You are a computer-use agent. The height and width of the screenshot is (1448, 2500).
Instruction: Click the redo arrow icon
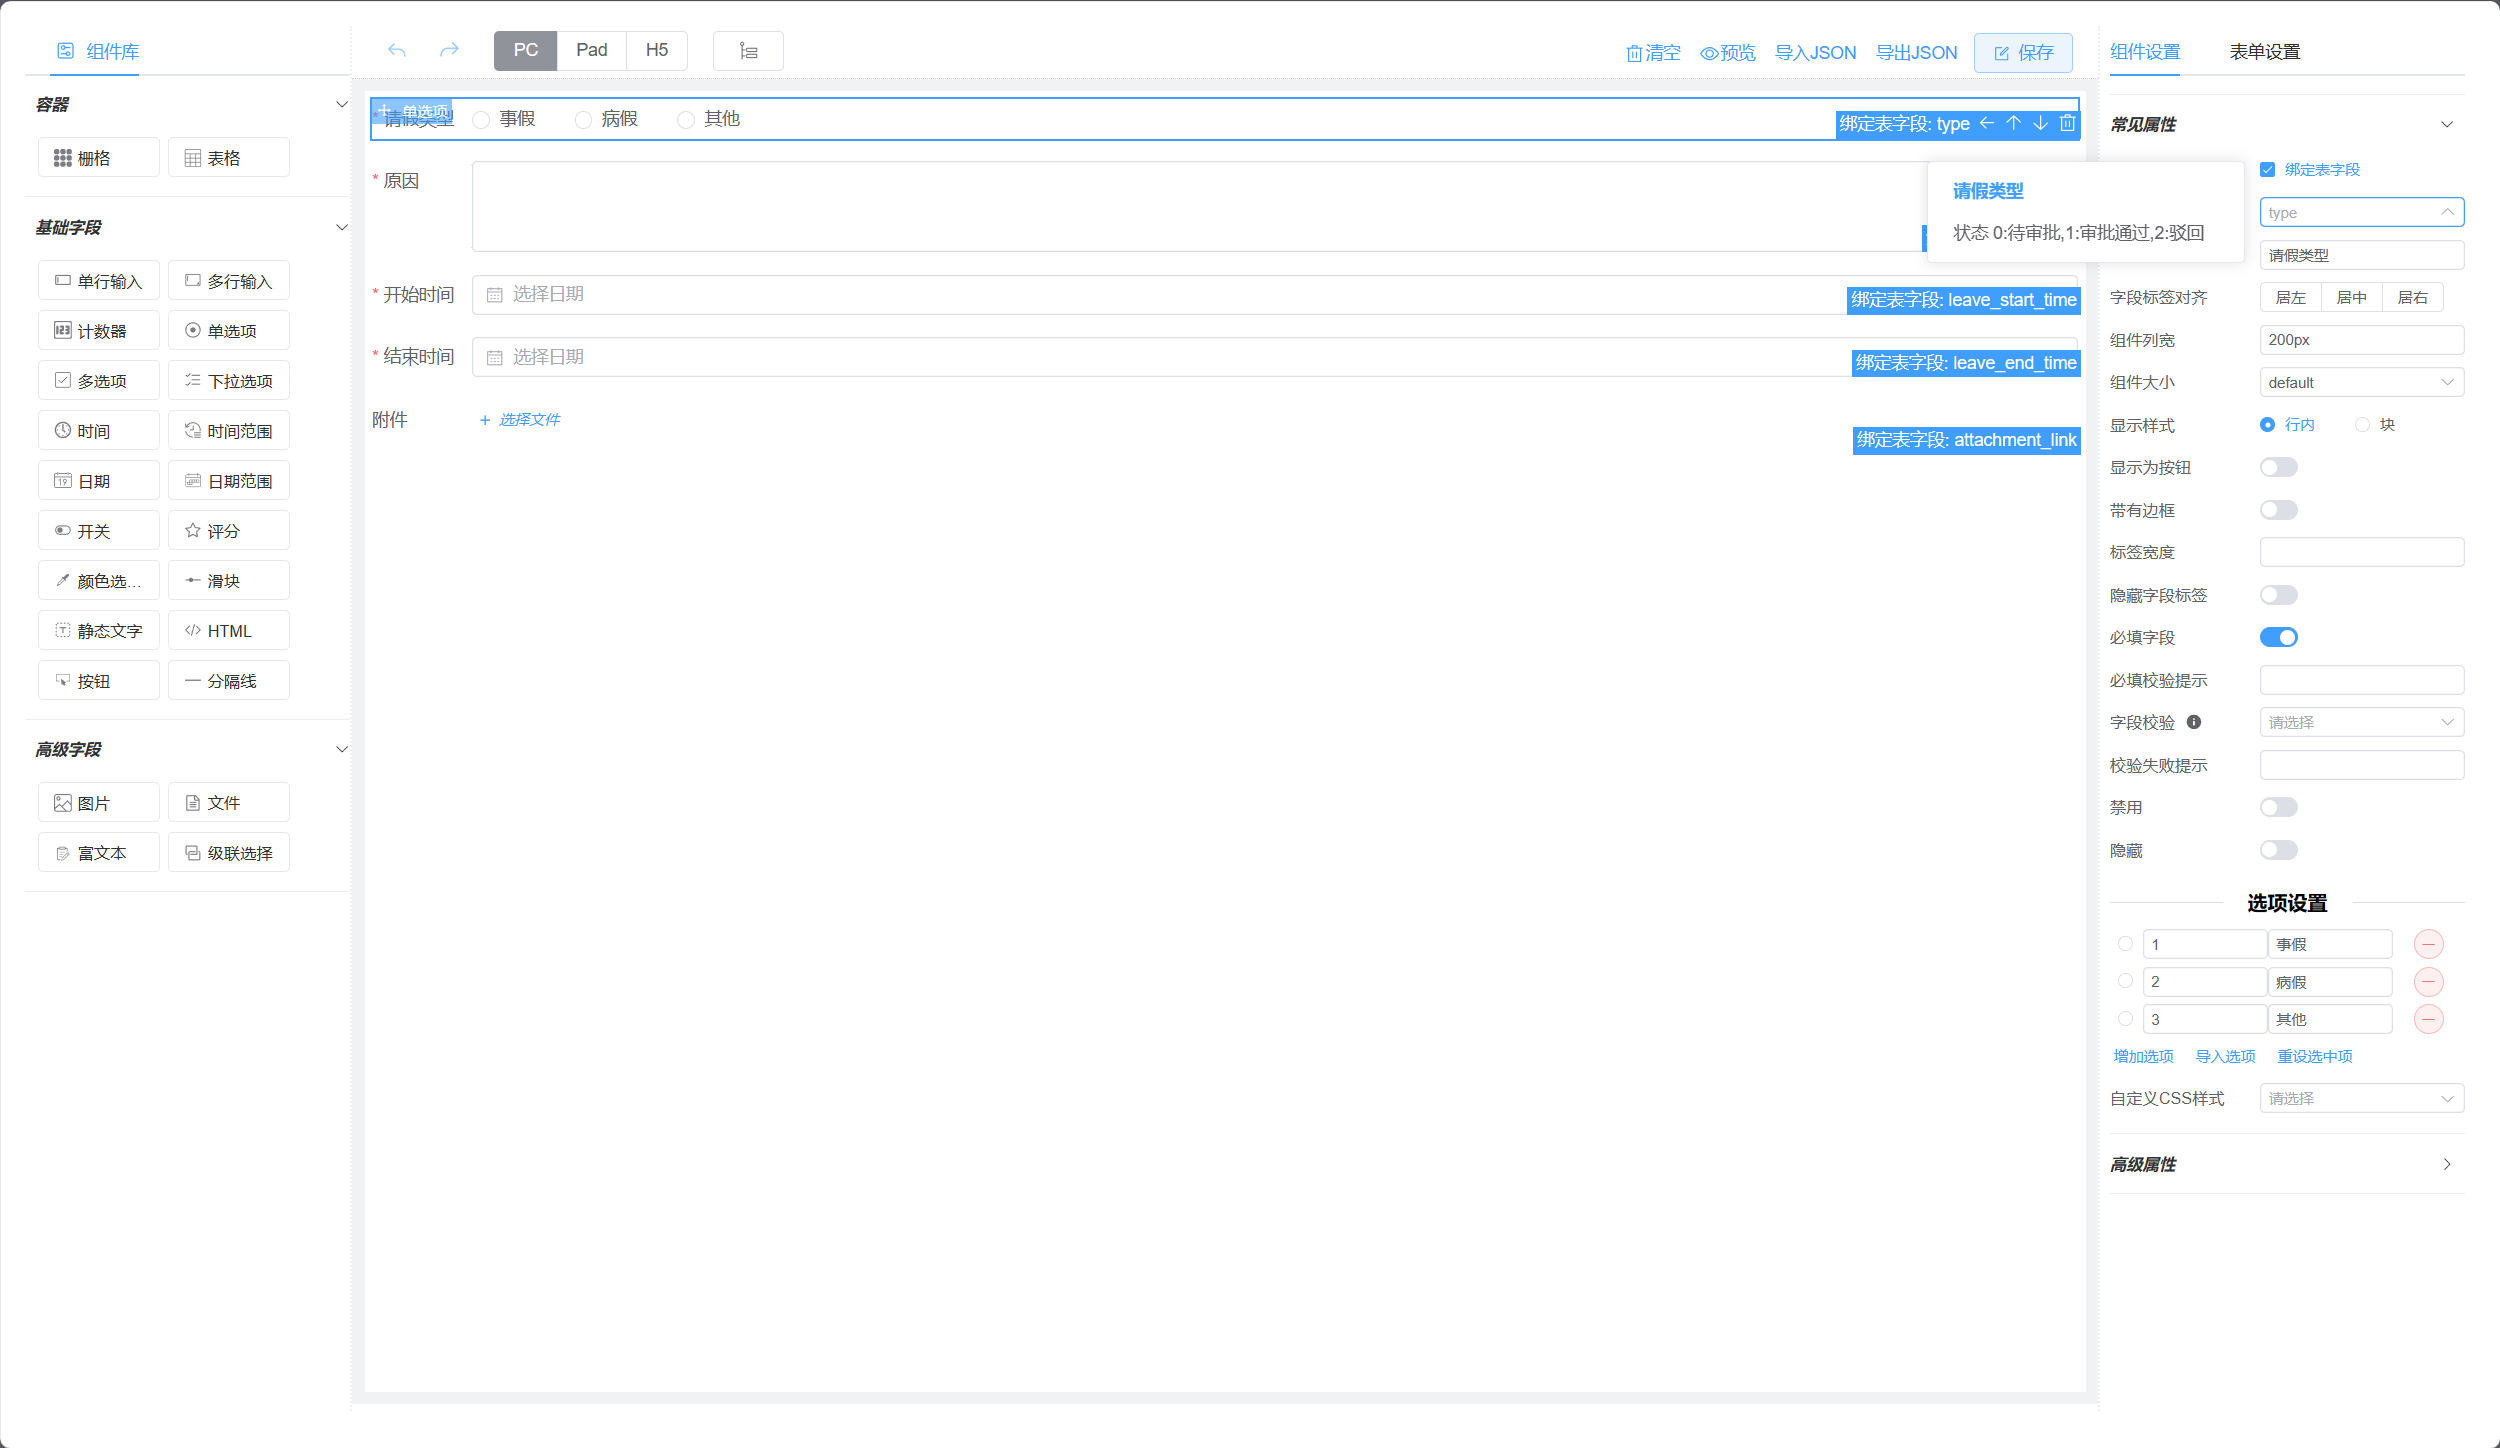pyautogui.click(x=449, y=50)
